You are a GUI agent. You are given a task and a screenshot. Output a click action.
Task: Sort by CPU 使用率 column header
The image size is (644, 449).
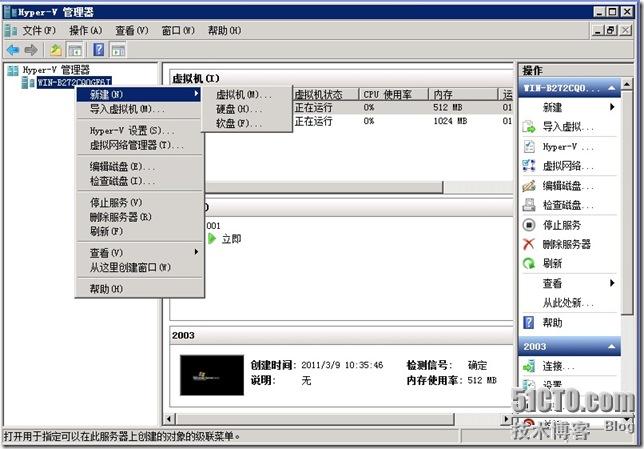pyautogui.click(x=393, y=94)
